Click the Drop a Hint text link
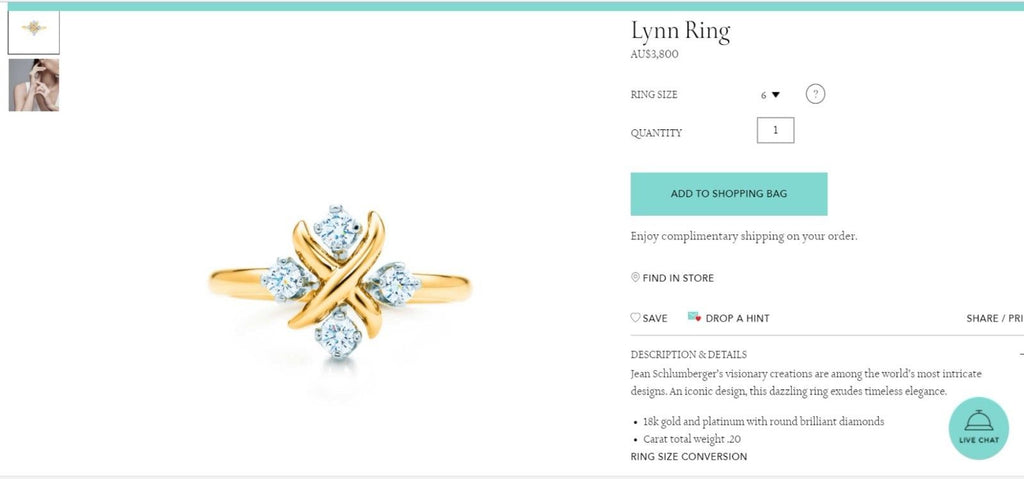Screen dimensions: 1024x479 (x=737, y=318)
